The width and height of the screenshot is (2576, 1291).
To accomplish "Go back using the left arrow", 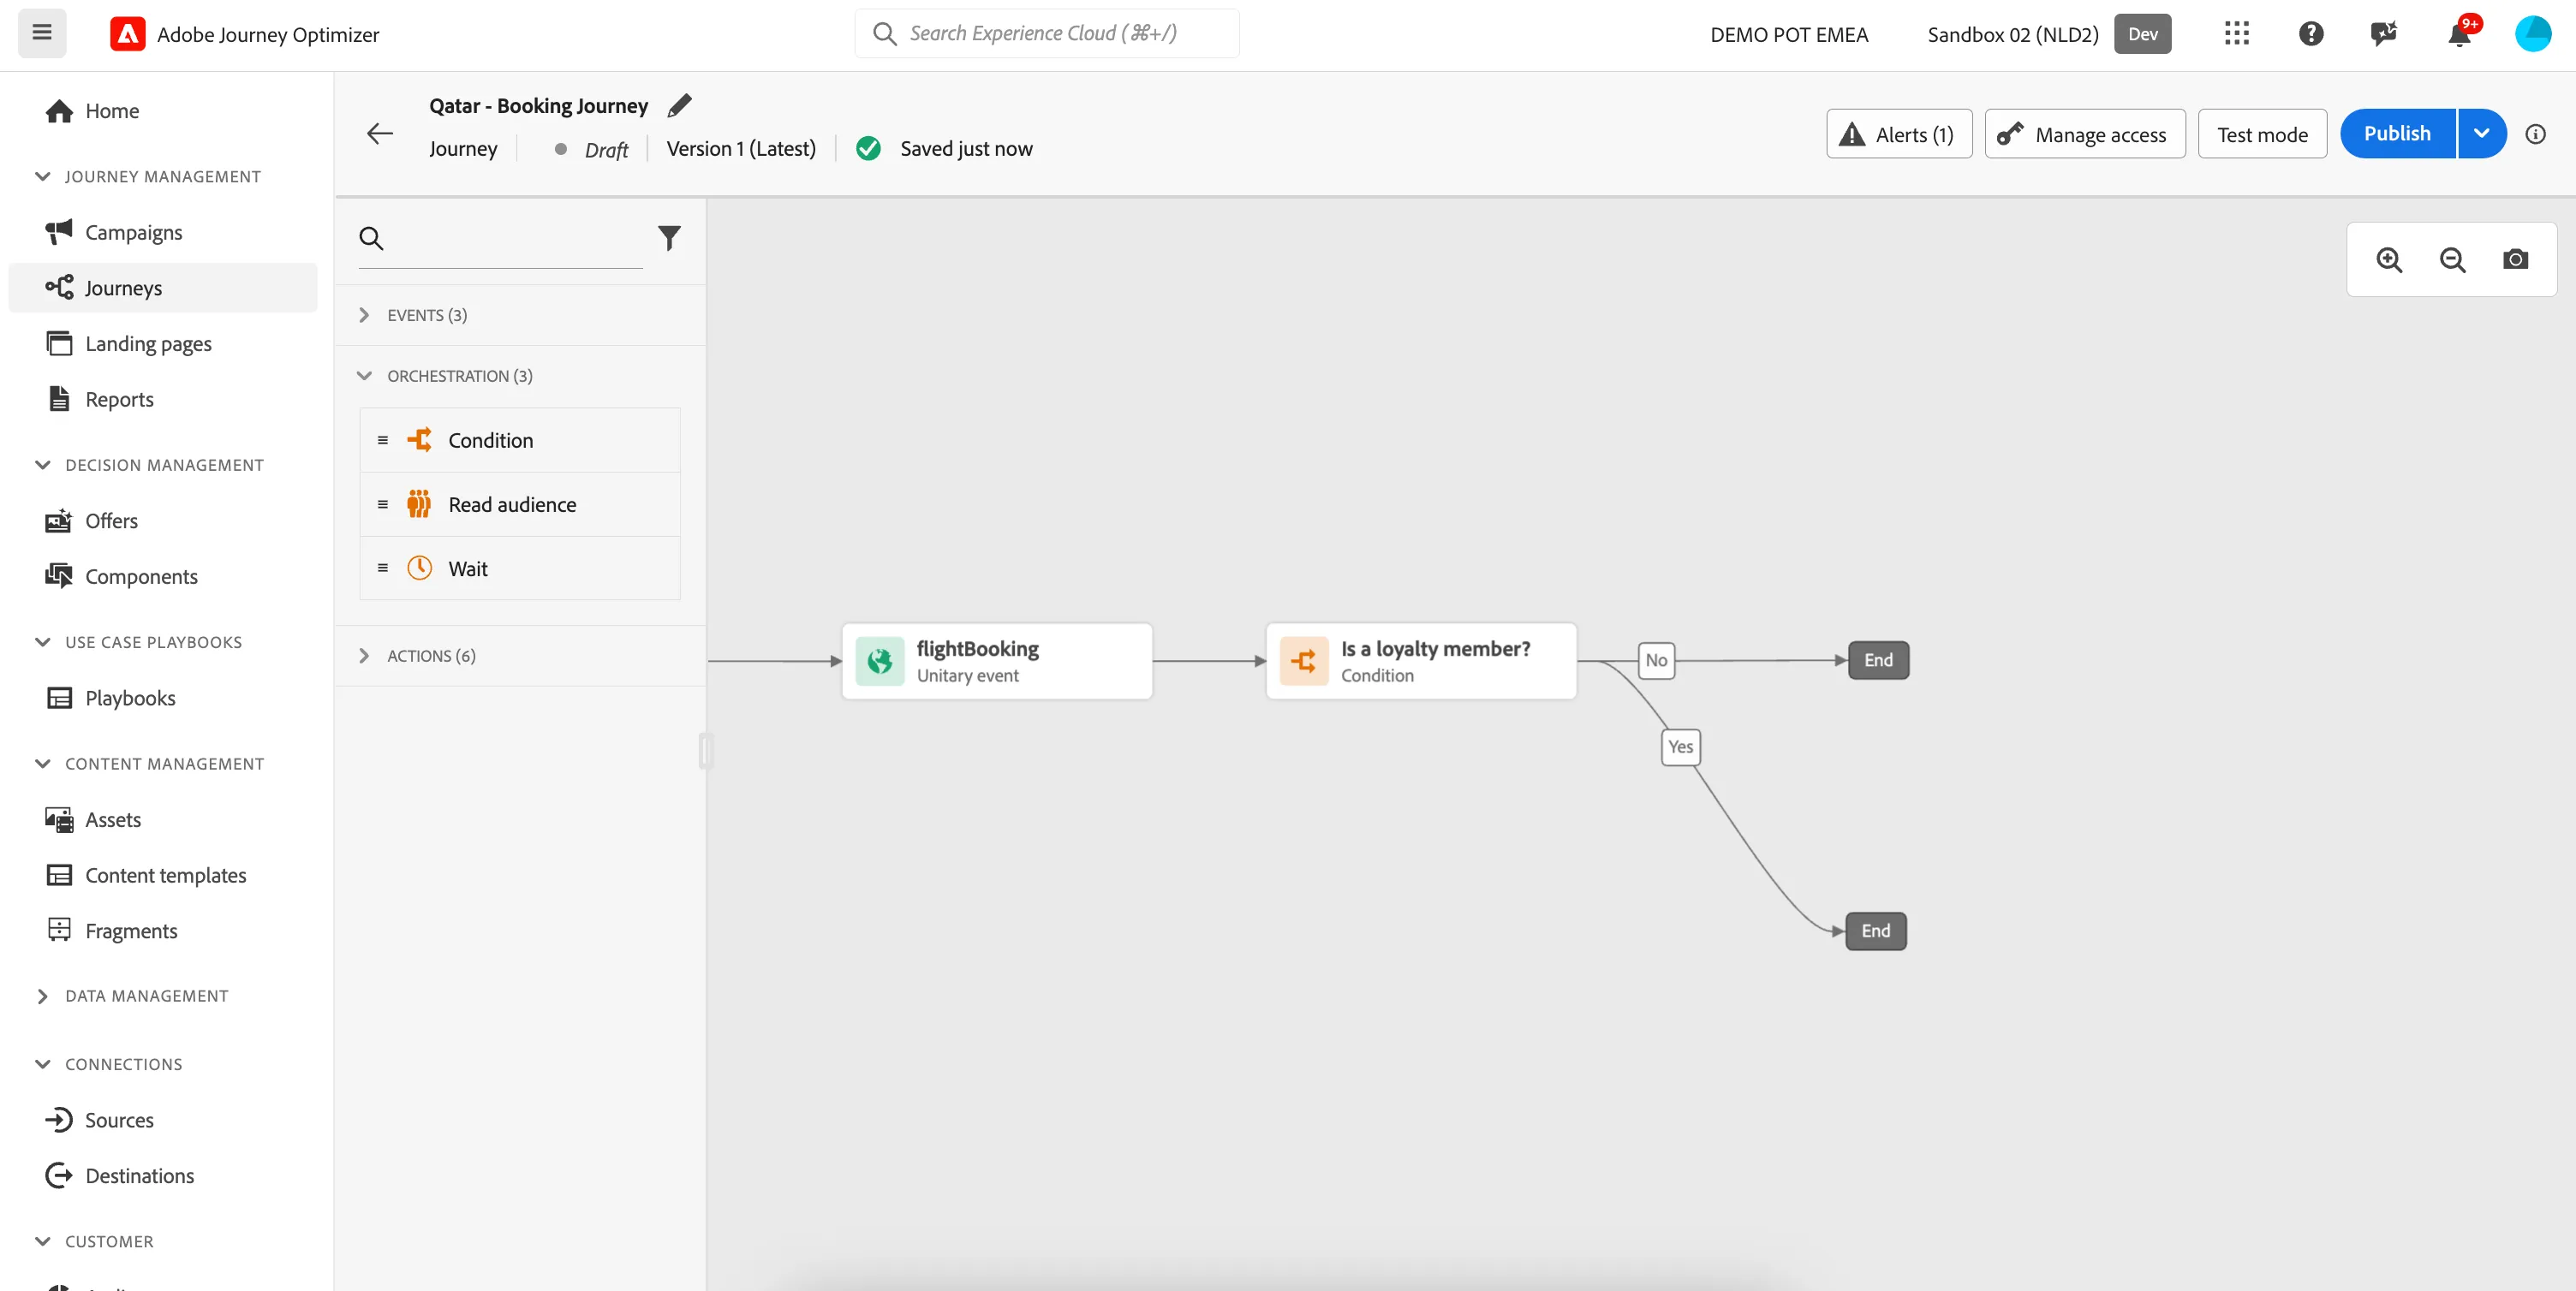I will coord(379,134).
